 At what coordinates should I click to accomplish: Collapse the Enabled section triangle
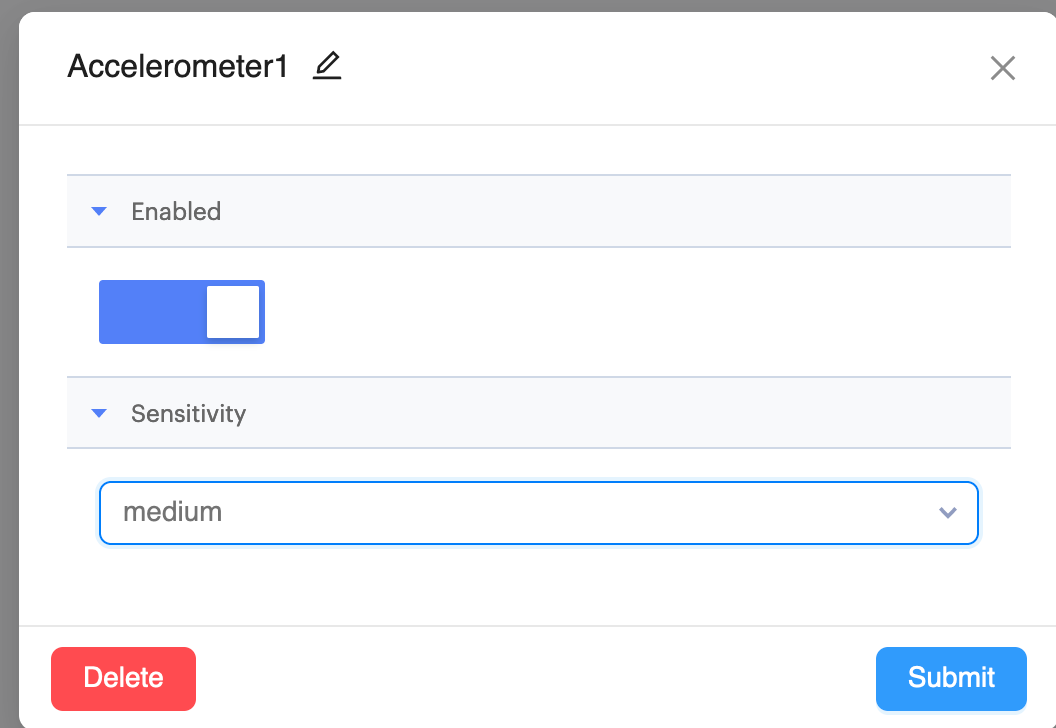click(99, 211)
